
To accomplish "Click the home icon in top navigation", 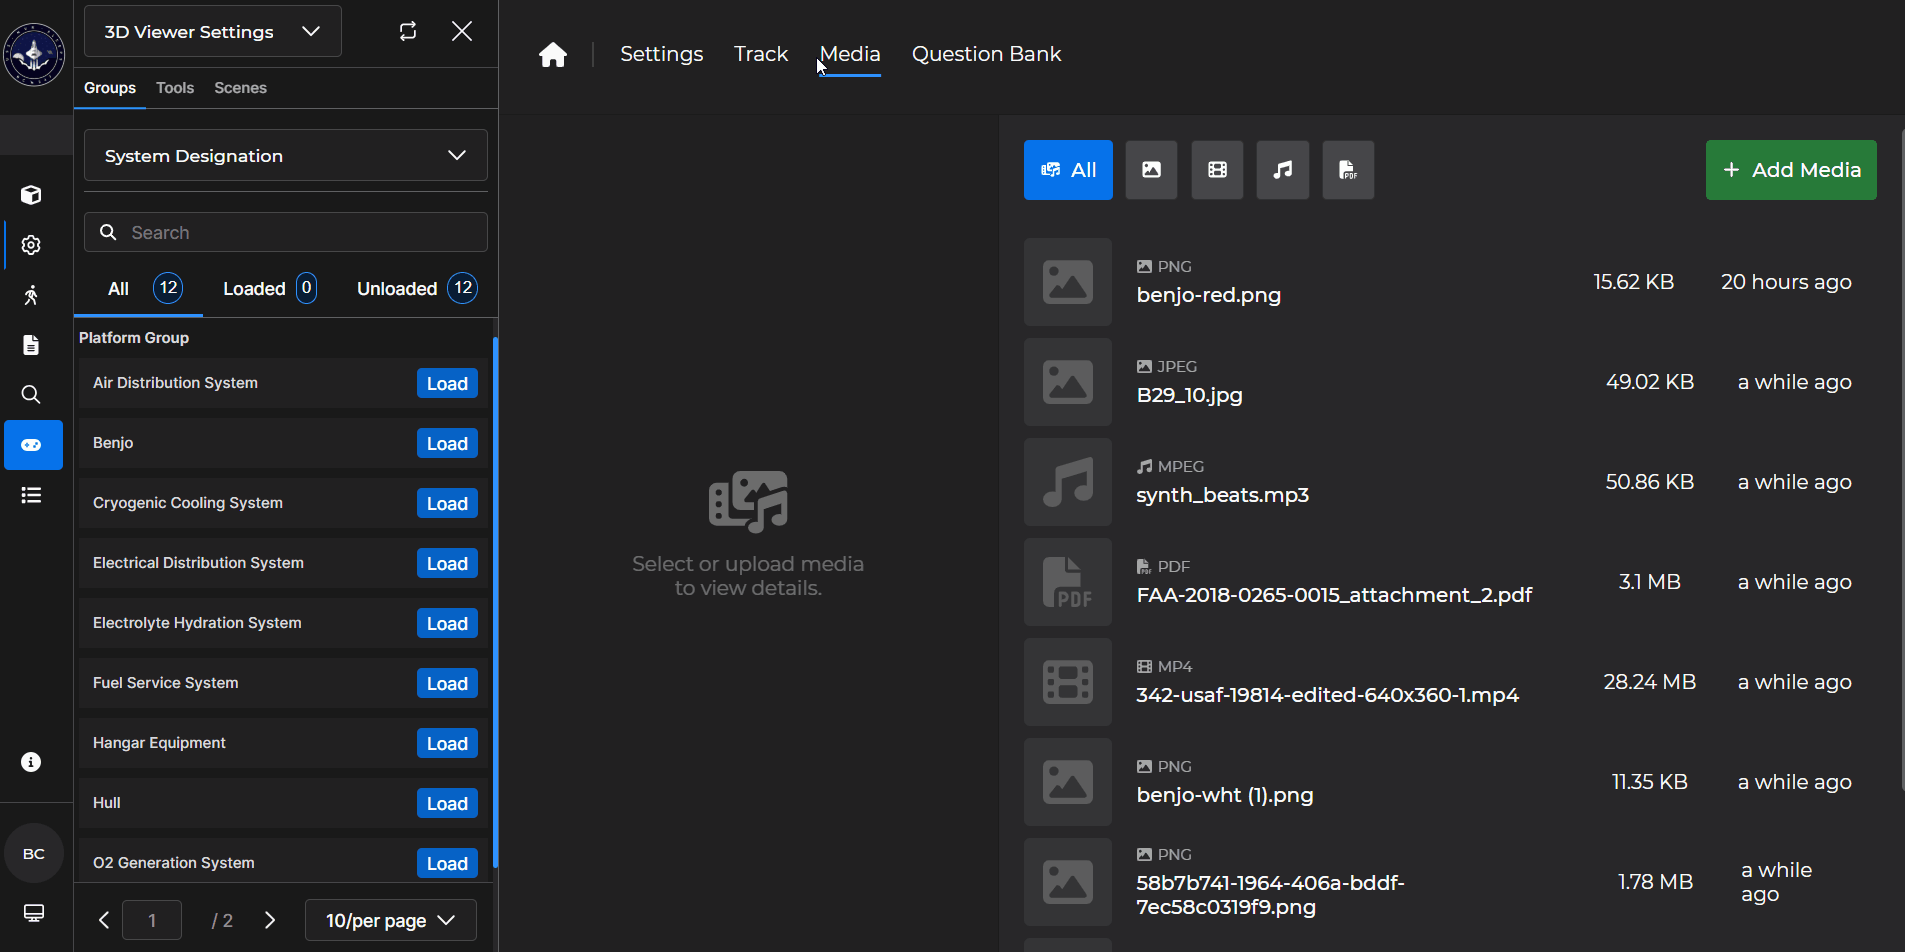I will coord(553,54).
